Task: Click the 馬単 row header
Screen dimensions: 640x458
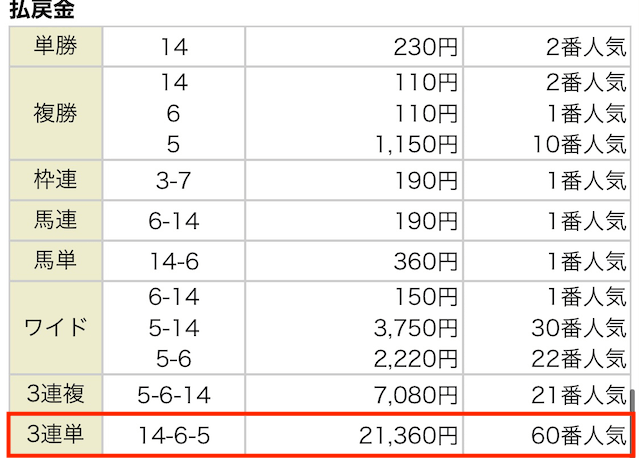Action: click(56, 260)
